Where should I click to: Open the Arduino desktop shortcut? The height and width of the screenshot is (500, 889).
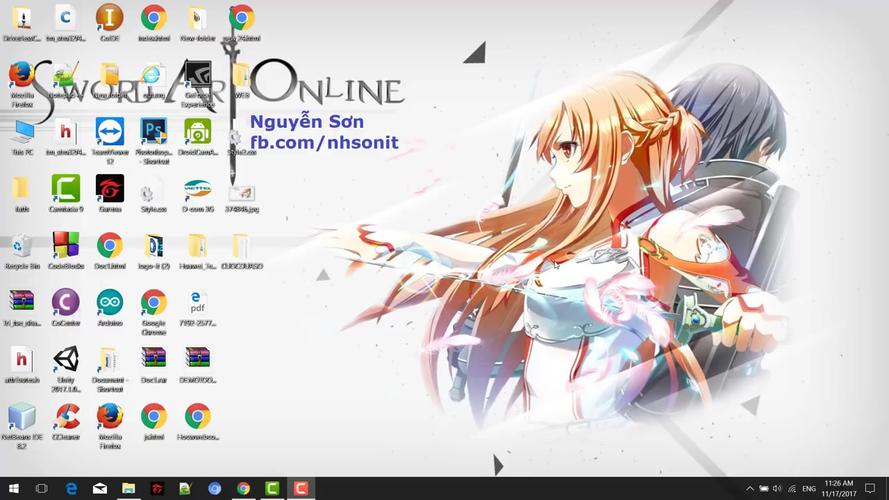(109, 302)
